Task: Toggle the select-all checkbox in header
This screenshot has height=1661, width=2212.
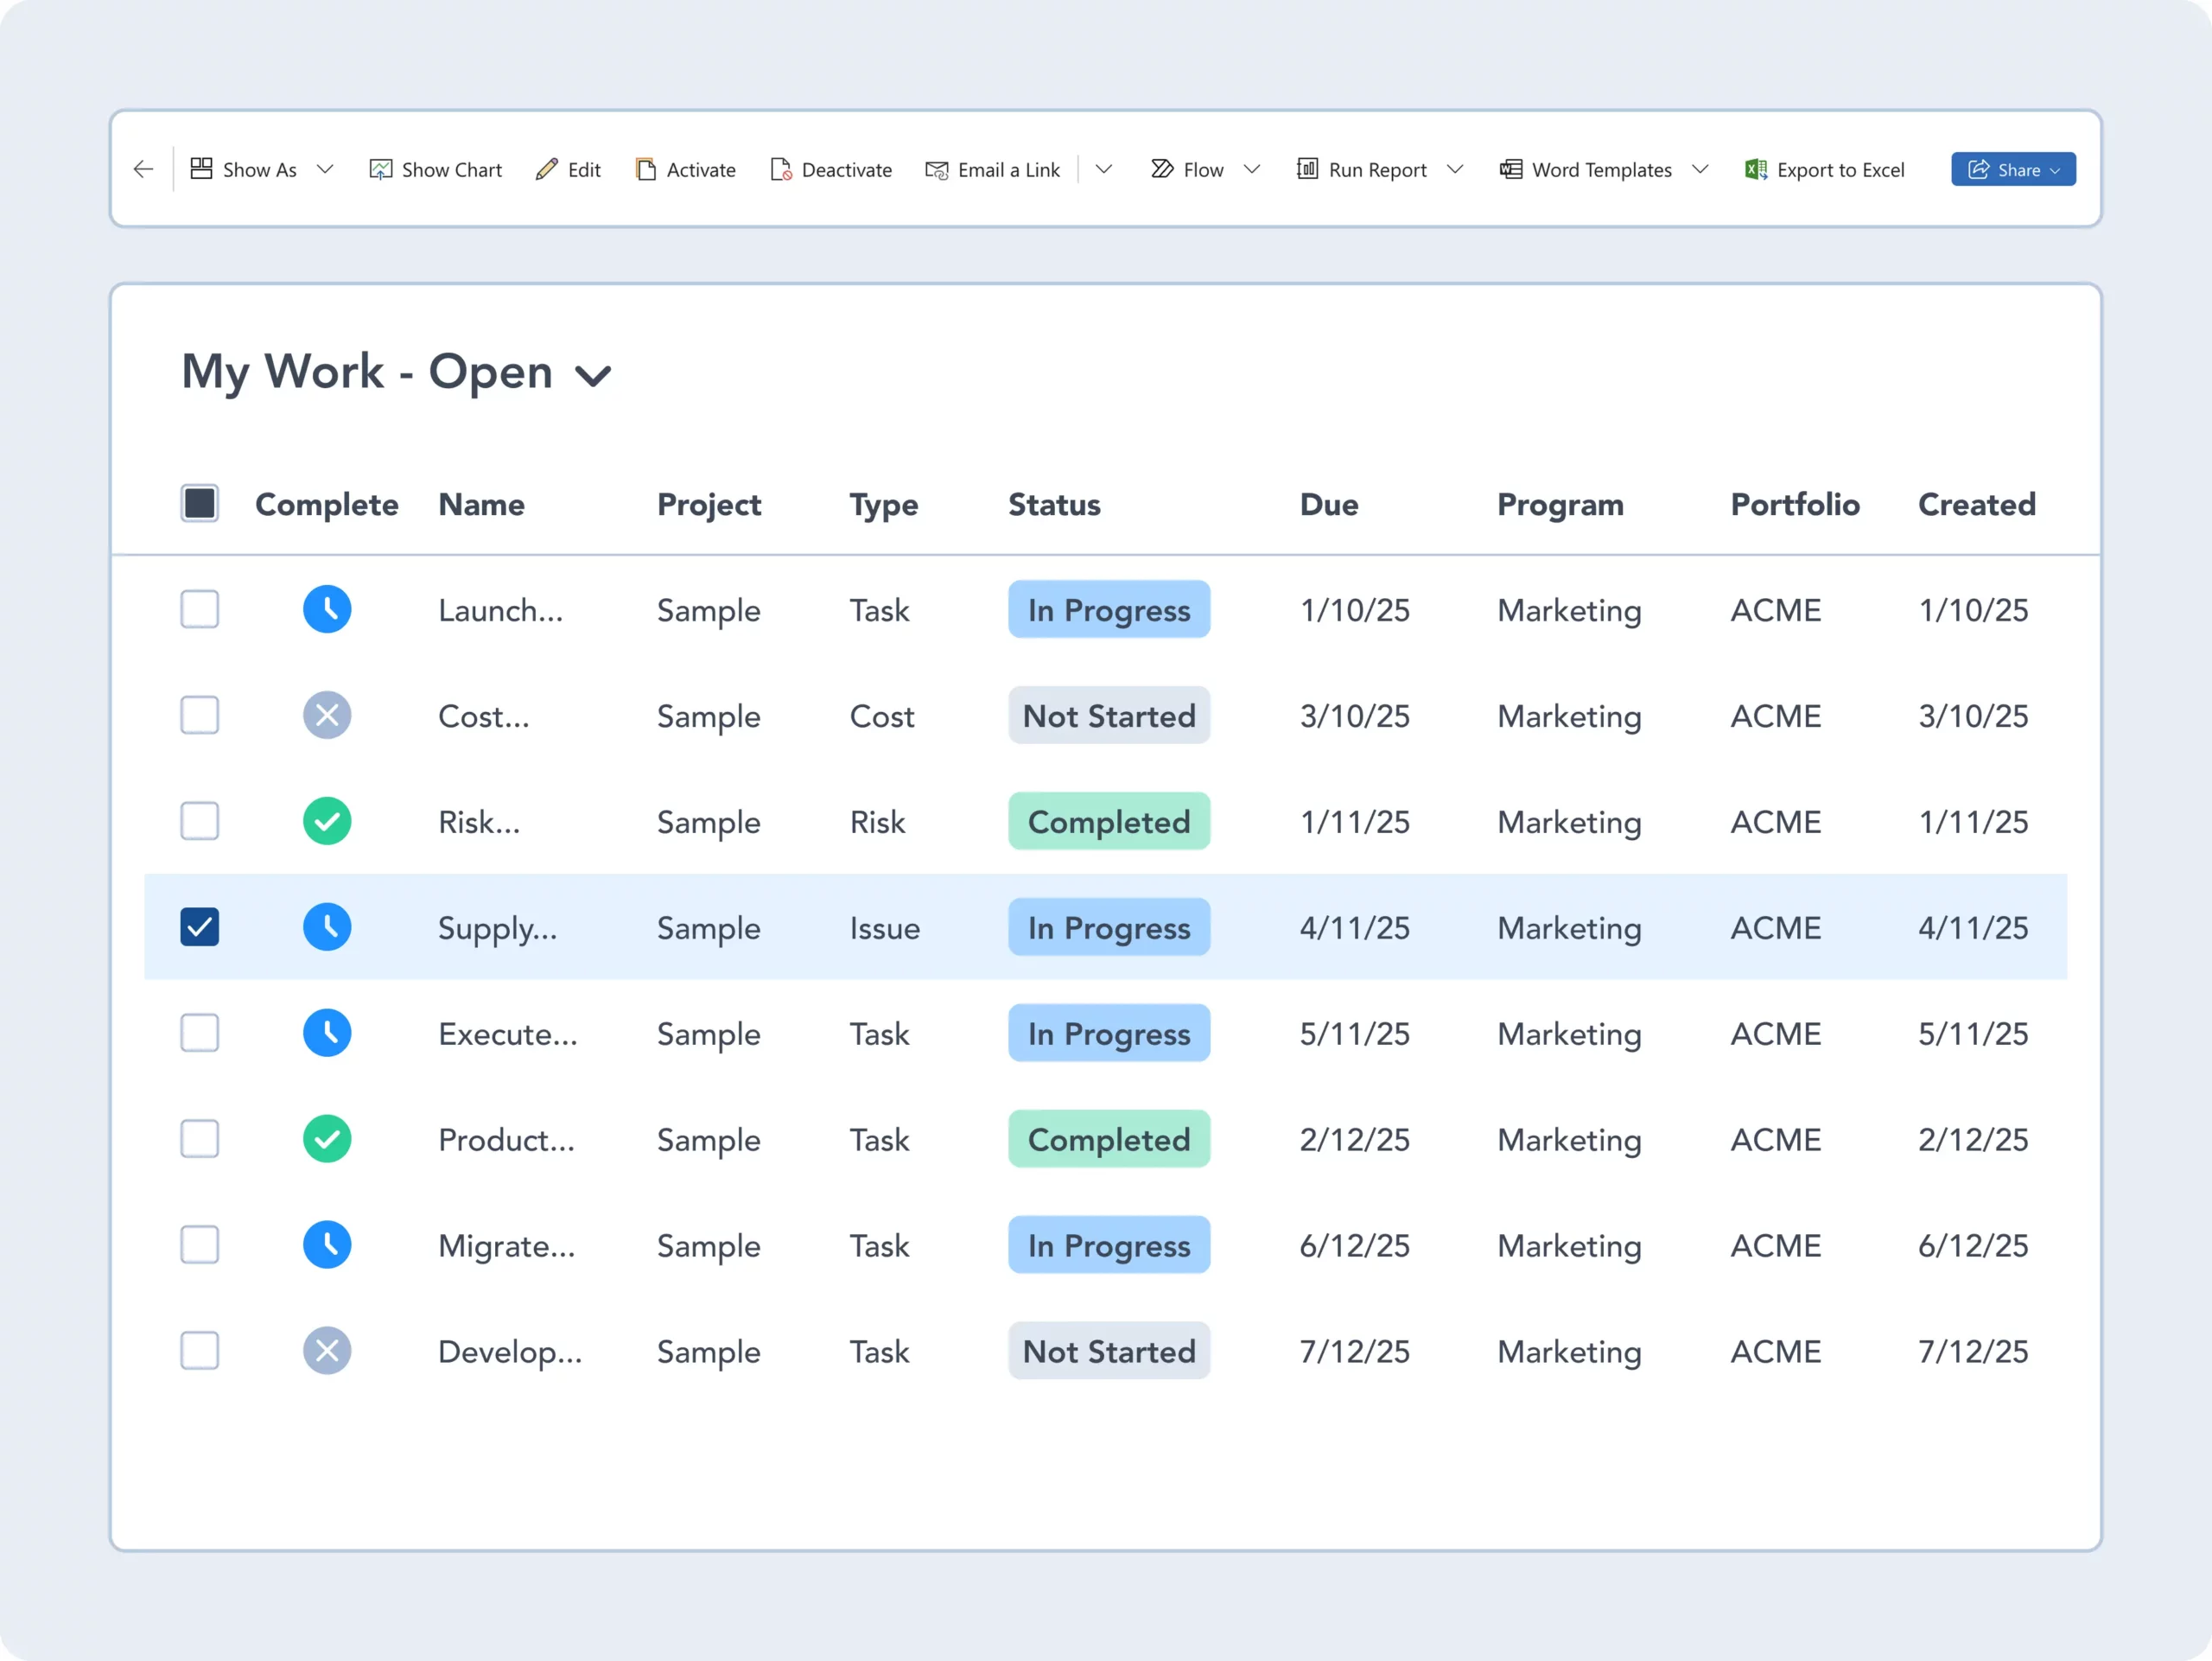Action: (x=200, y=503)
